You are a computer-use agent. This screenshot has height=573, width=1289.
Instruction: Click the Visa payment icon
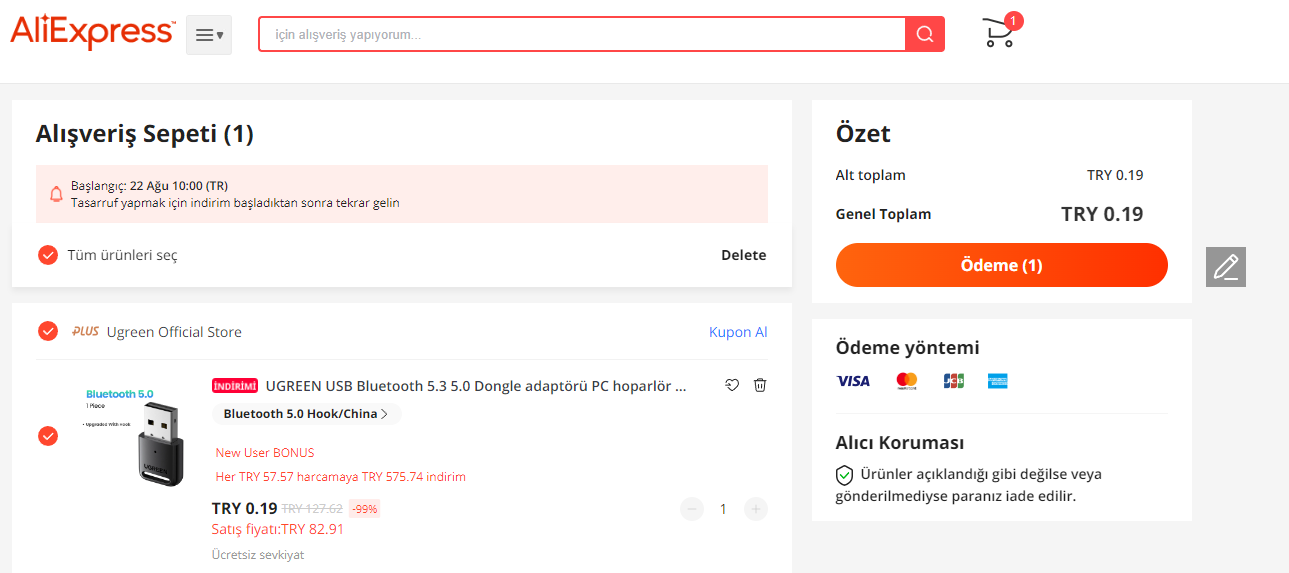click(x=853, y=381)
